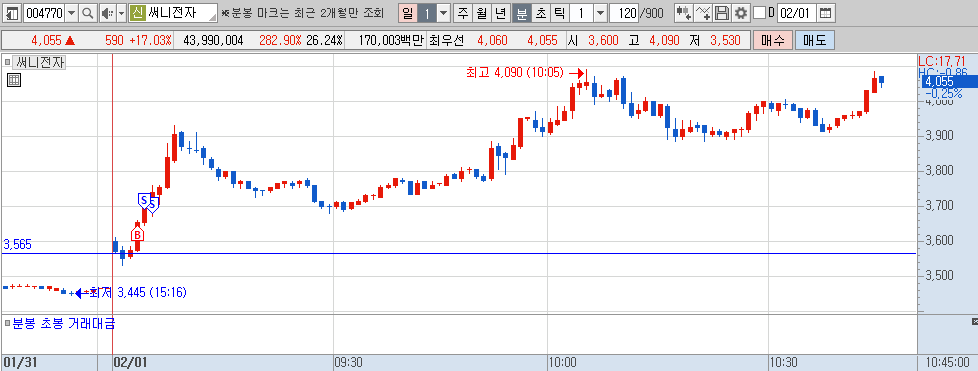
Task: Open the minute interval dropdown after 틱
Action: coord(600,12)
